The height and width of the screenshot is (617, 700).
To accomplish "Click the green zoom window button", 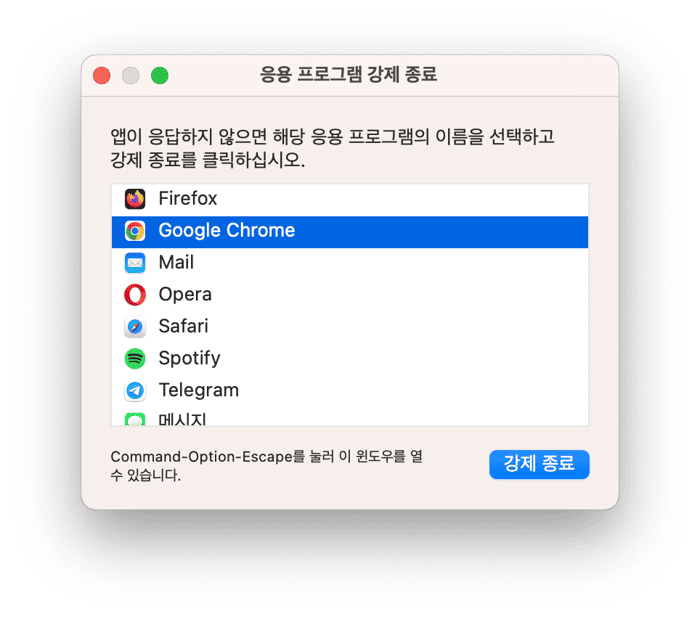I will [x=160, y=75].
